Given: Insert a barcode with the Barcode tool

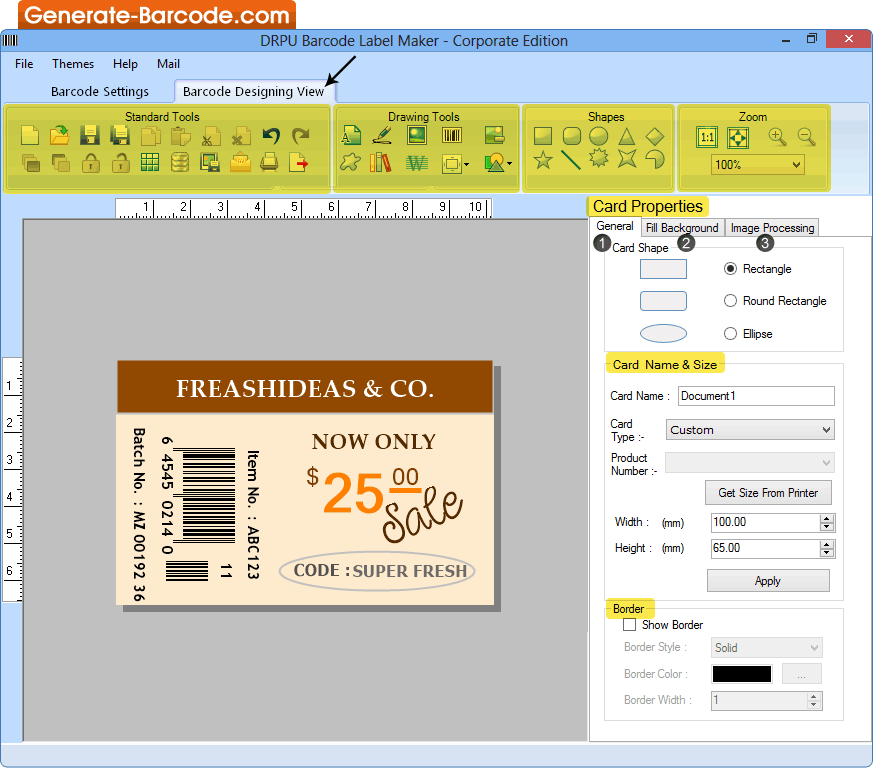Looking at the screenshot, I should tap(452, 135).
